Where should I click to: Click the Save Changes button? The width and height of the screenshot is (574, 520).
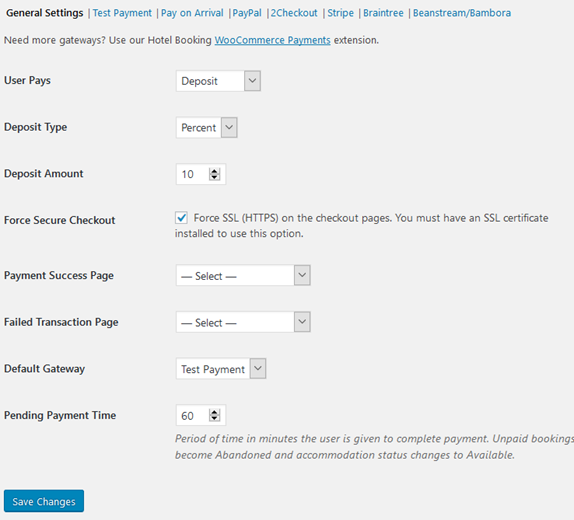44,501
